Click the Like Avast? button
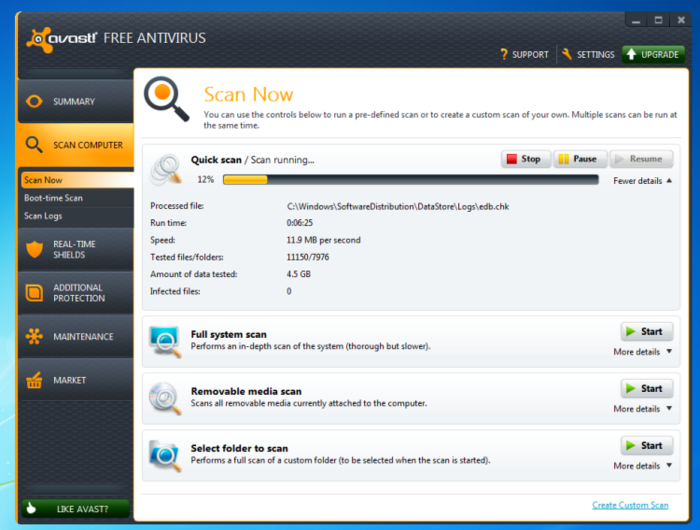Viewport: 700px width, 530px height. point(75,509)
